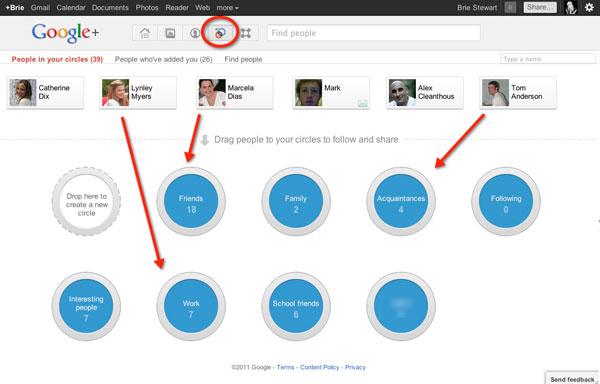The image size is (600, 384).
Task: Open the notifications counter box
Action: click(x=510, y=7)
